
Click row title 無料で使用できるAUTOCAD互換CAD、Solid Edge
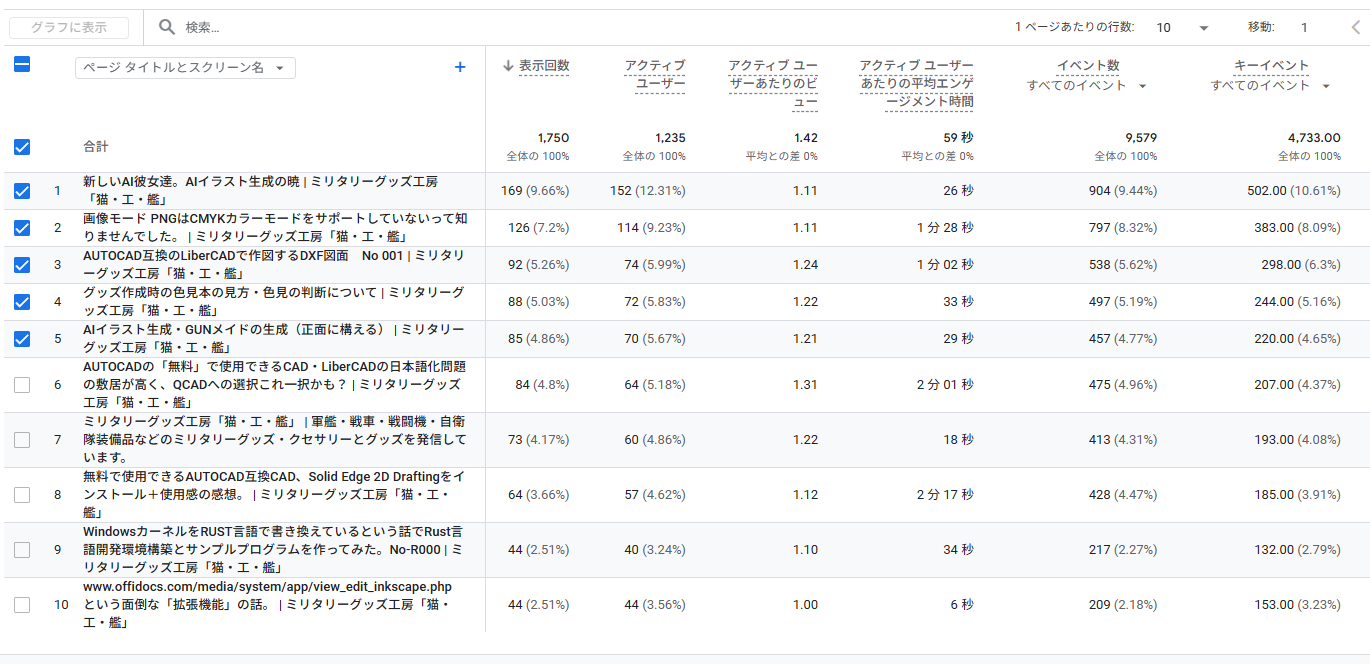click(274, 495)
